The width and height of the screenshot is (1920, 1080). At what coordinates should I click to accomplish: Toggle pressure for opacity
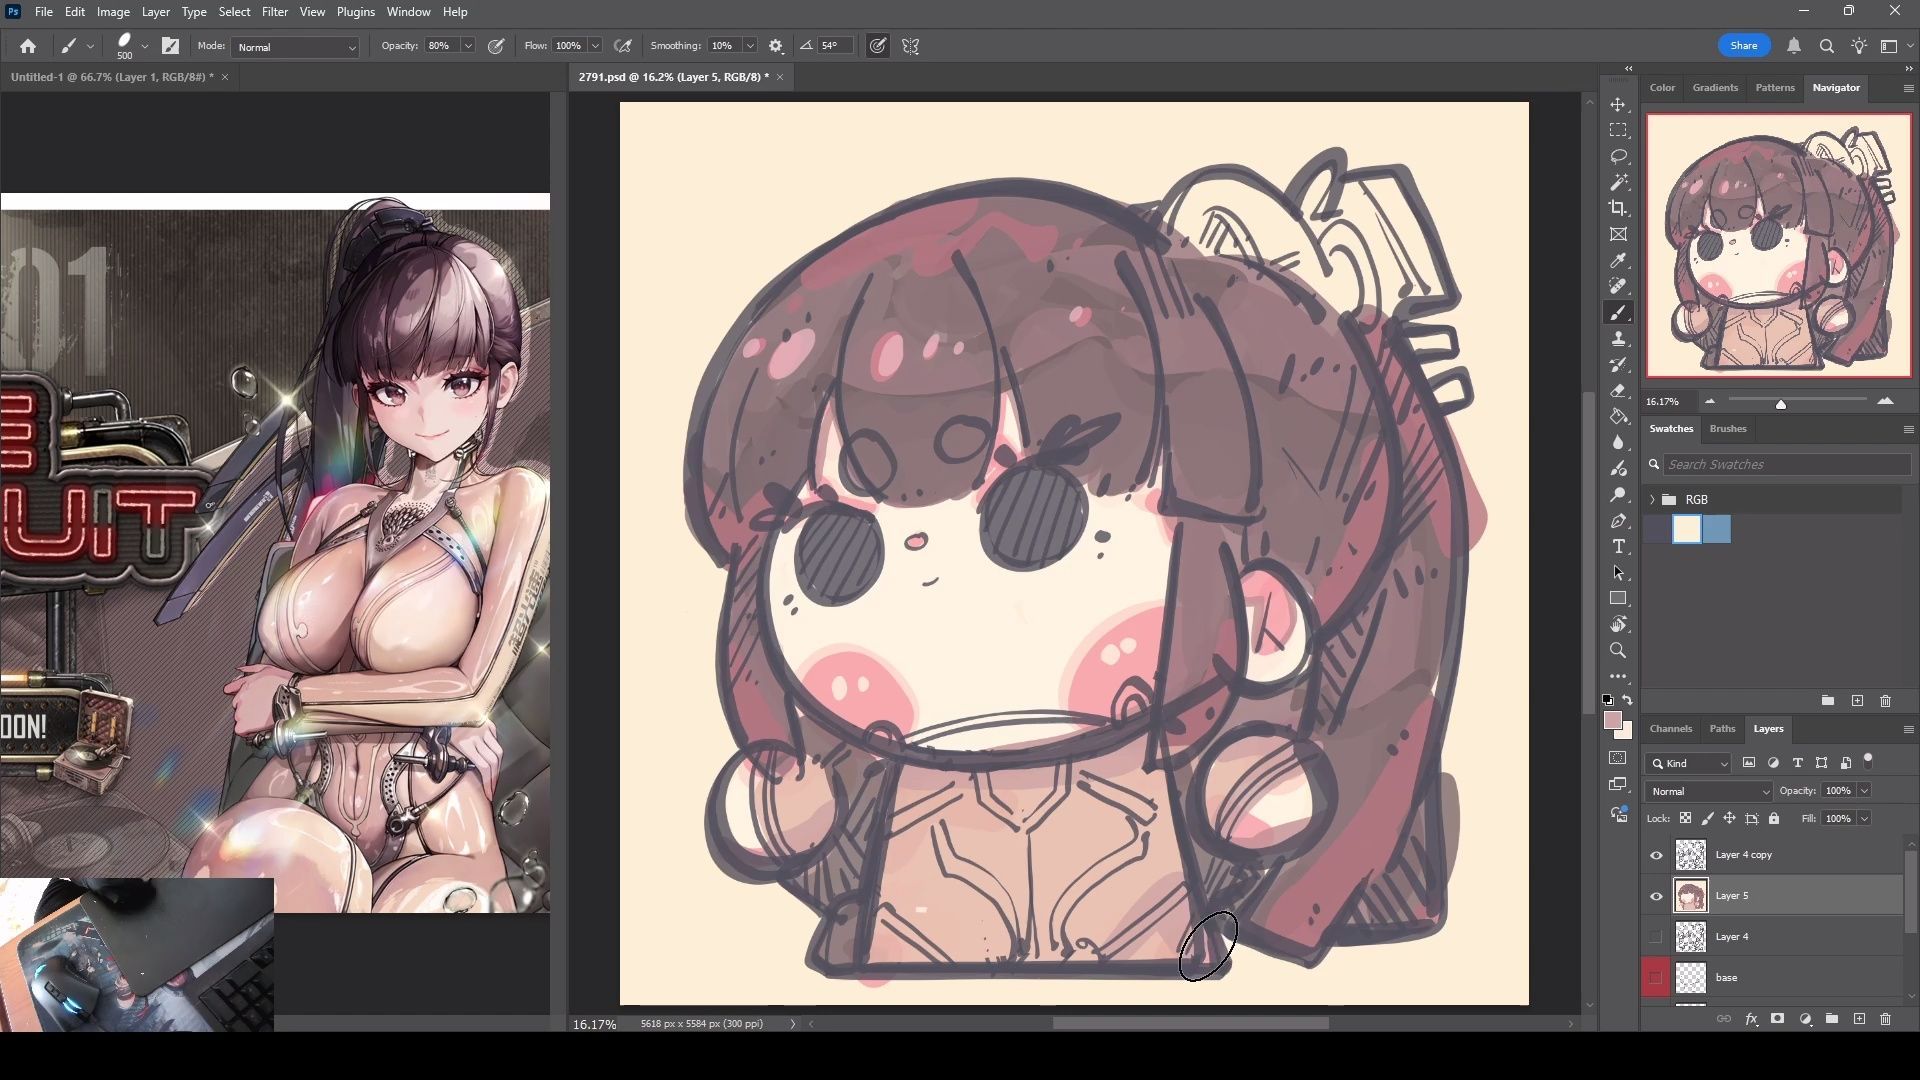(x=496, y=46)
